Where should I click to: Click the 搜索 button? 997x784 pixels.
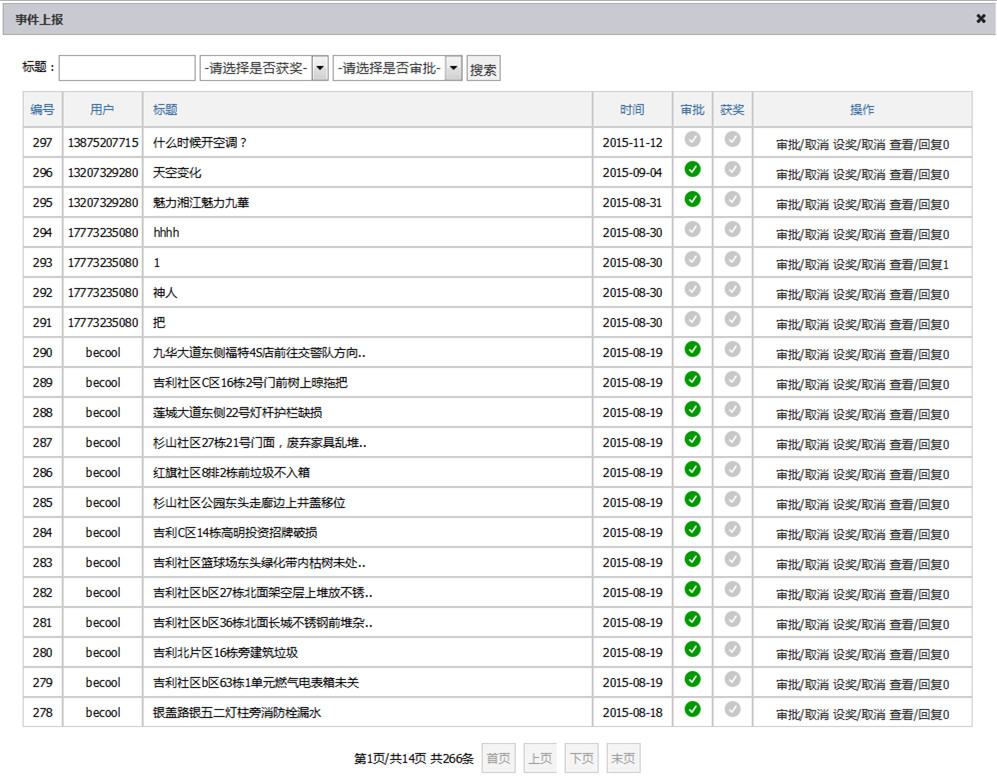[483, 69]
